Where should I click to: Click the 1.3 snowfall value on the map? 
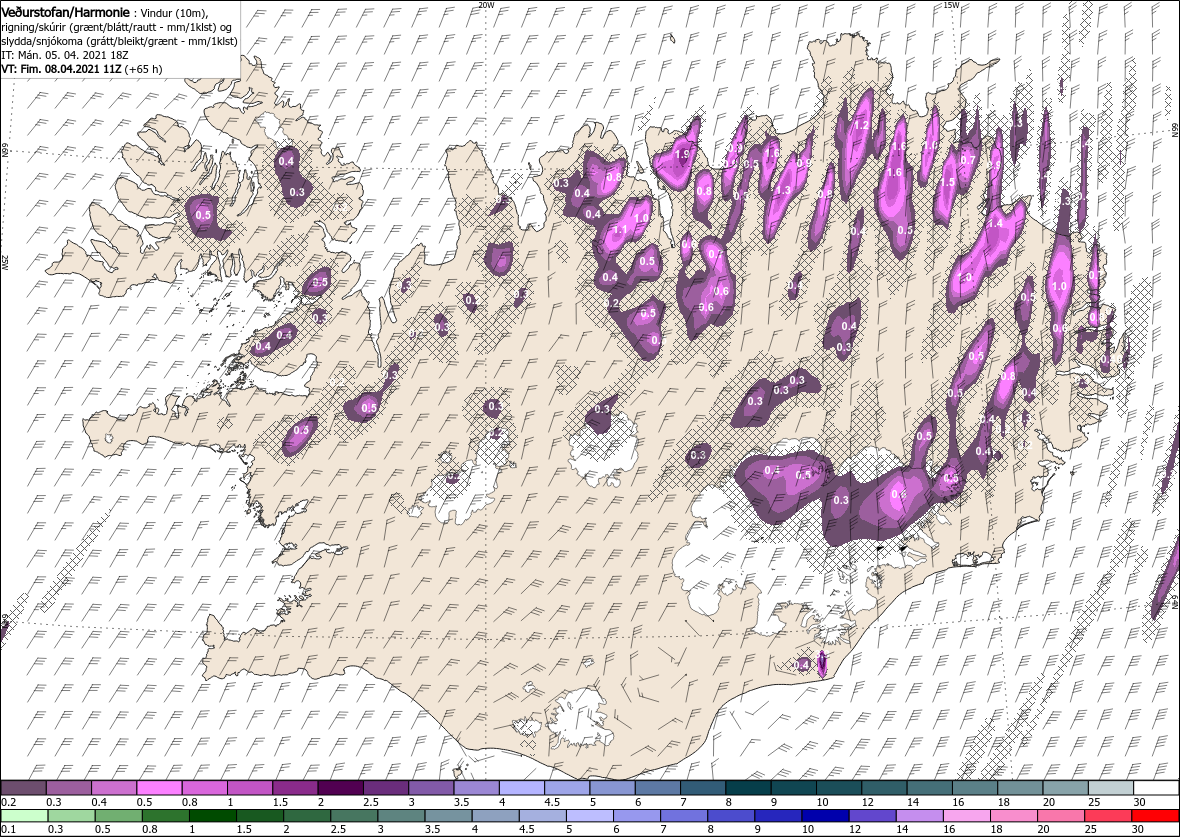click(x=783, y=190)
